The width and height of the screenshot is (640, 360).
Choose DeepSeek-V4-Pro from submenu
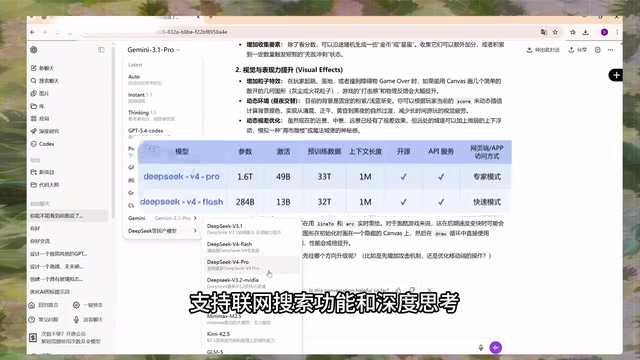[252, 265]
